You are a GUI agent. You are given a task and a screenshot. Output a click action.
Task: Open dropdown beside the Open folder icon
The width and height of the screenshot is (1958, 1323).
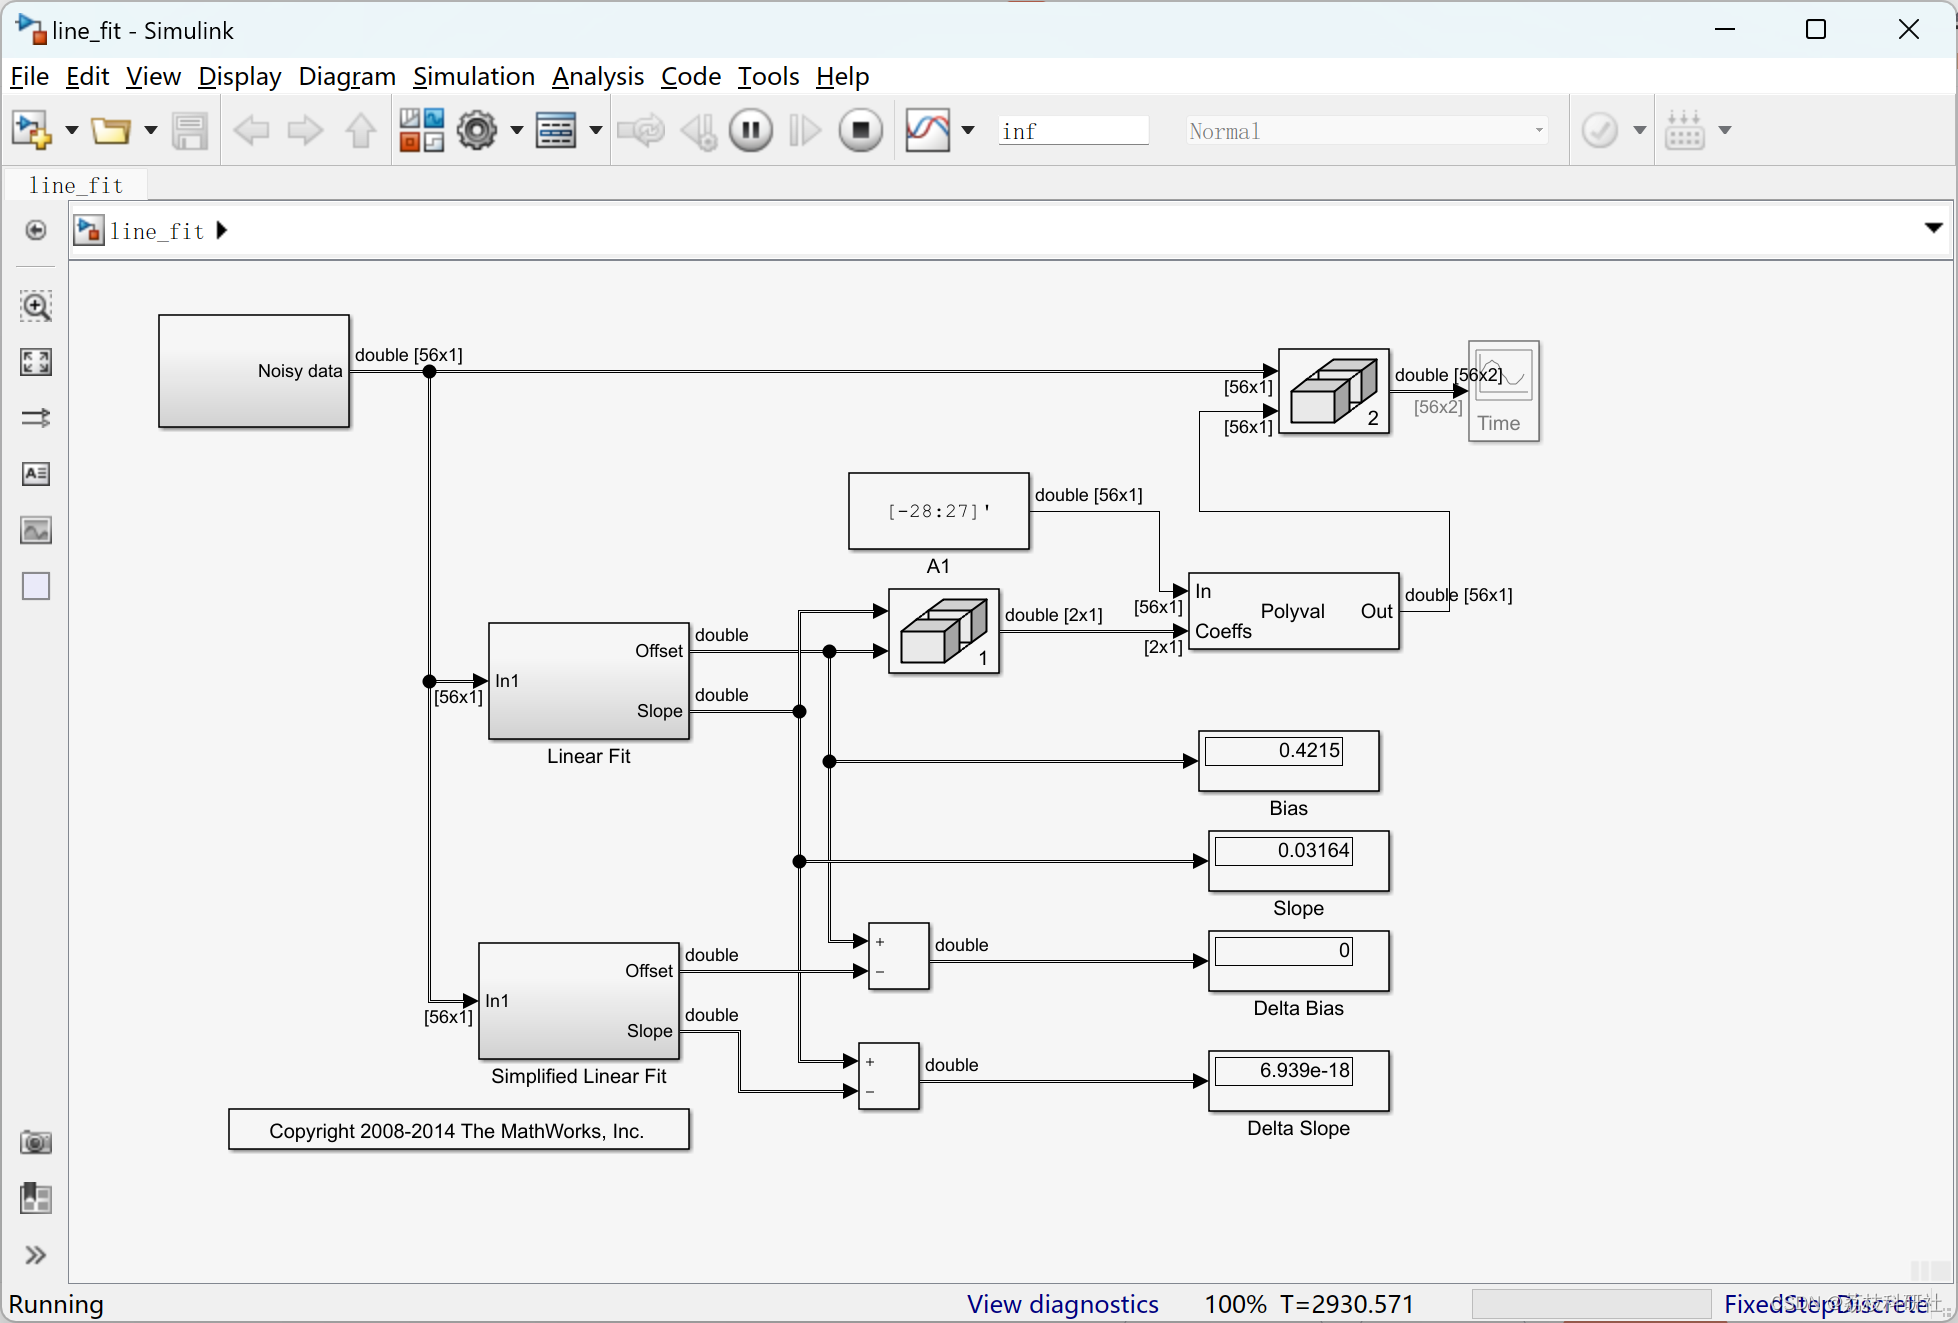(x=151, y=130)
